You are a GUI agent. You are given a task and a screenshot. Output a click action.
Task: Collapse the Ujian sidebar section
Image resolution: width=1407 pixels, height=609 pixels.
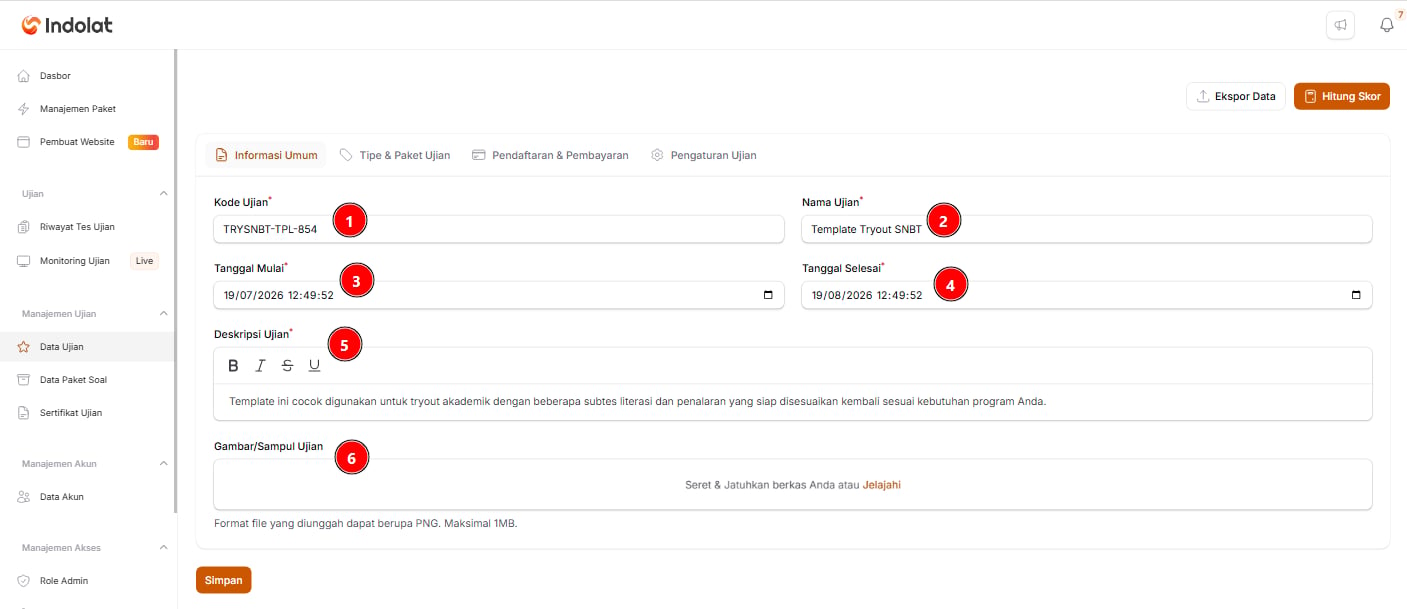tap(164, 193)
